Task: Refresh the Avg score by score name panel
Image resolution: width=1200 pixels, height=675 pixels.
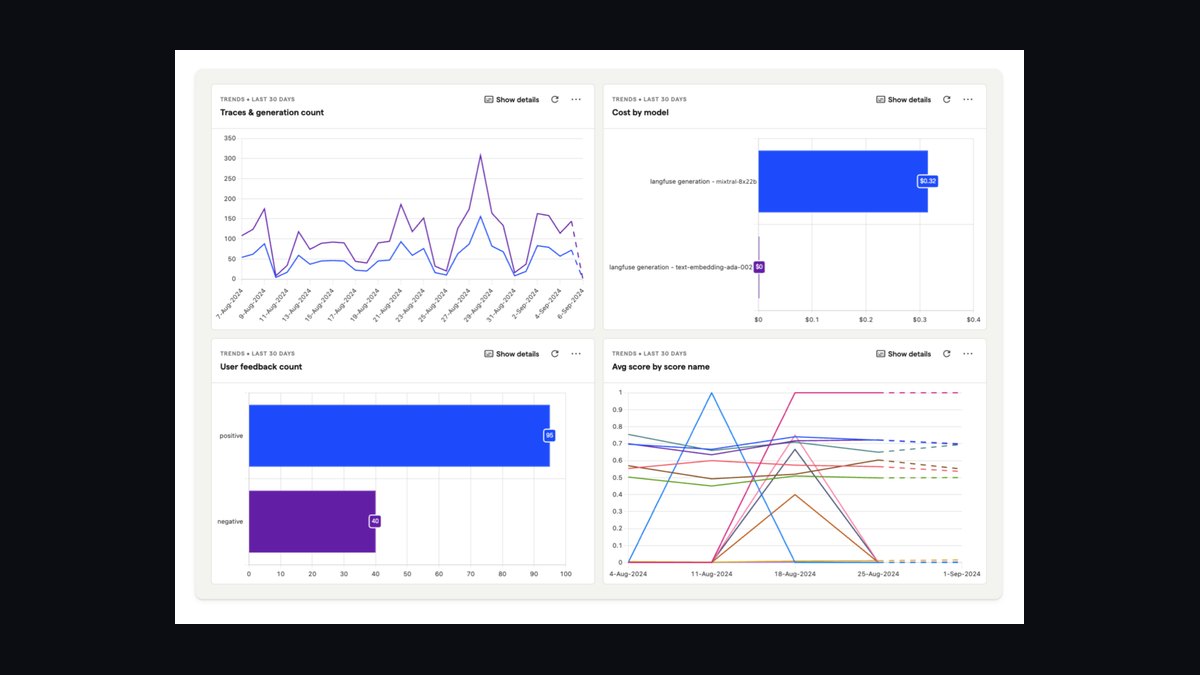Action: click(947, 354)
